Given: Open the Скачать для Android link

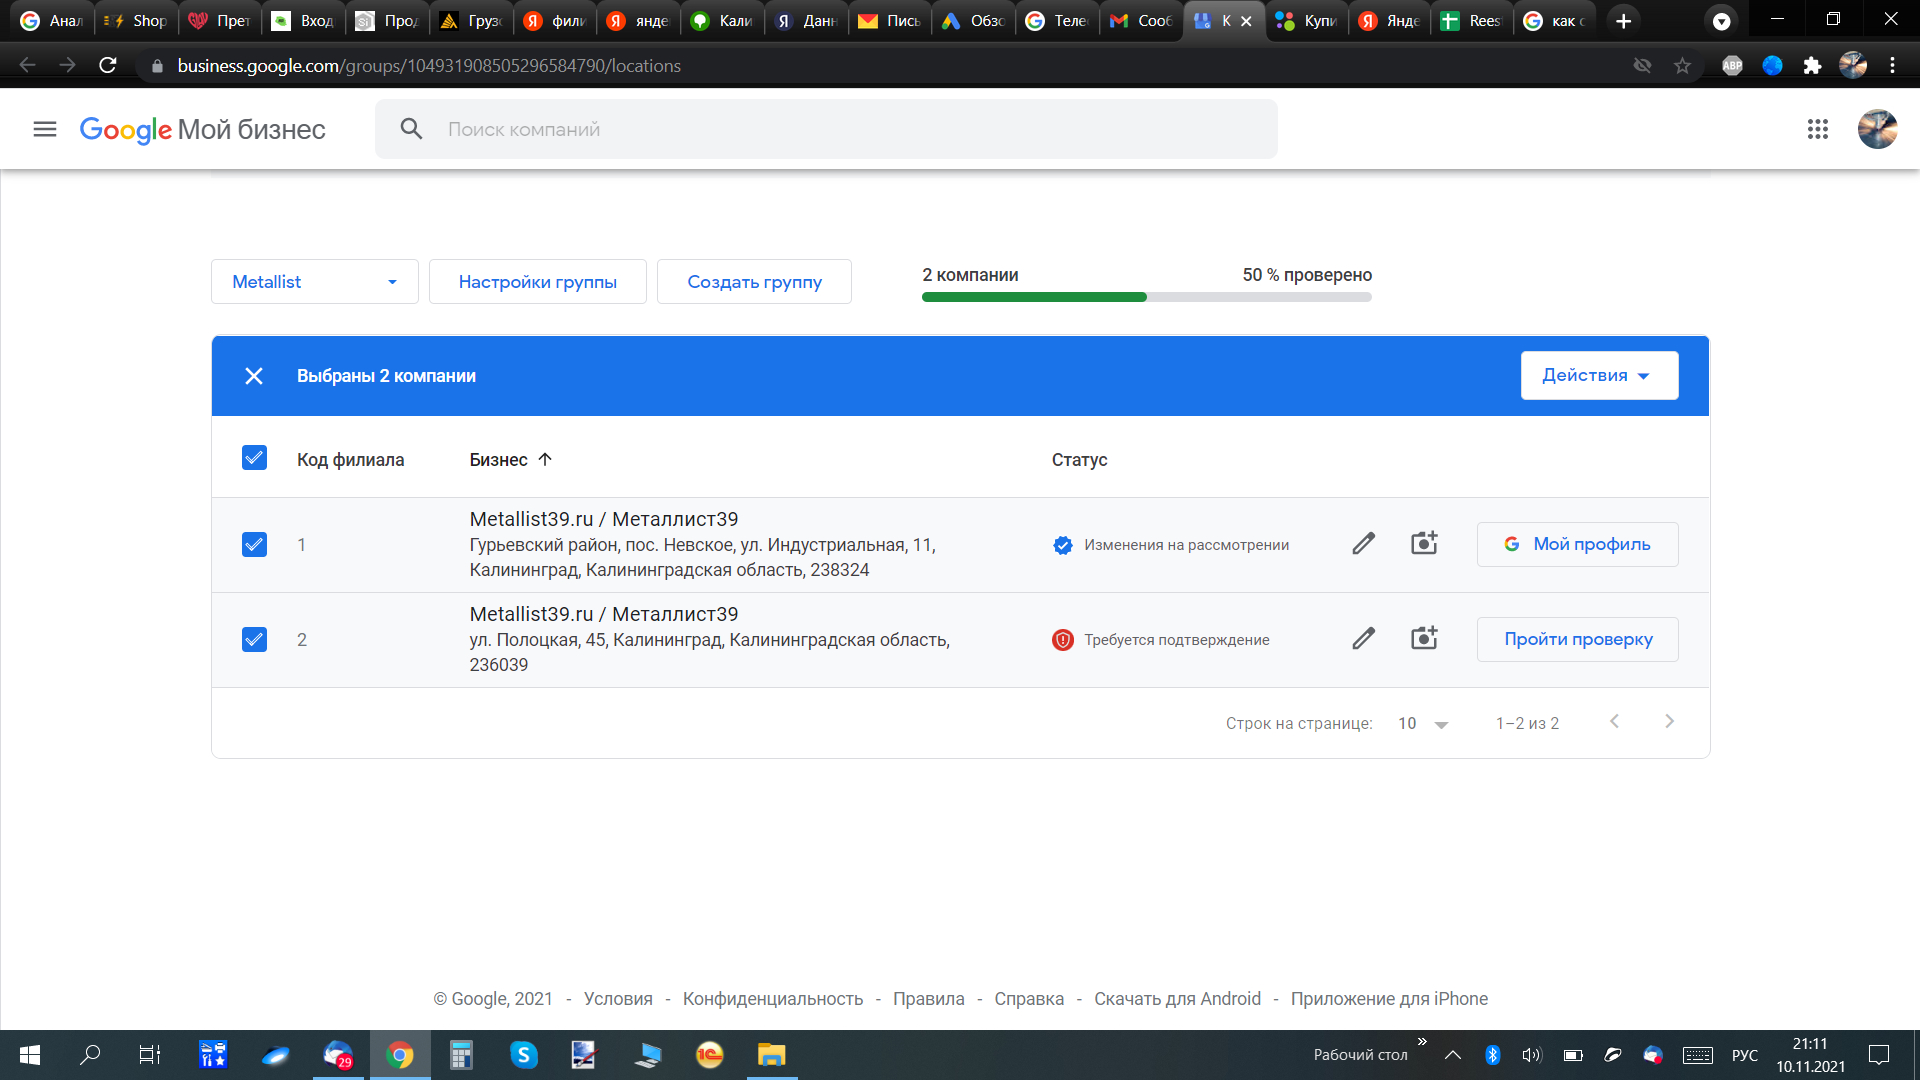Looking at the screenshot, I should [1178, 999].
